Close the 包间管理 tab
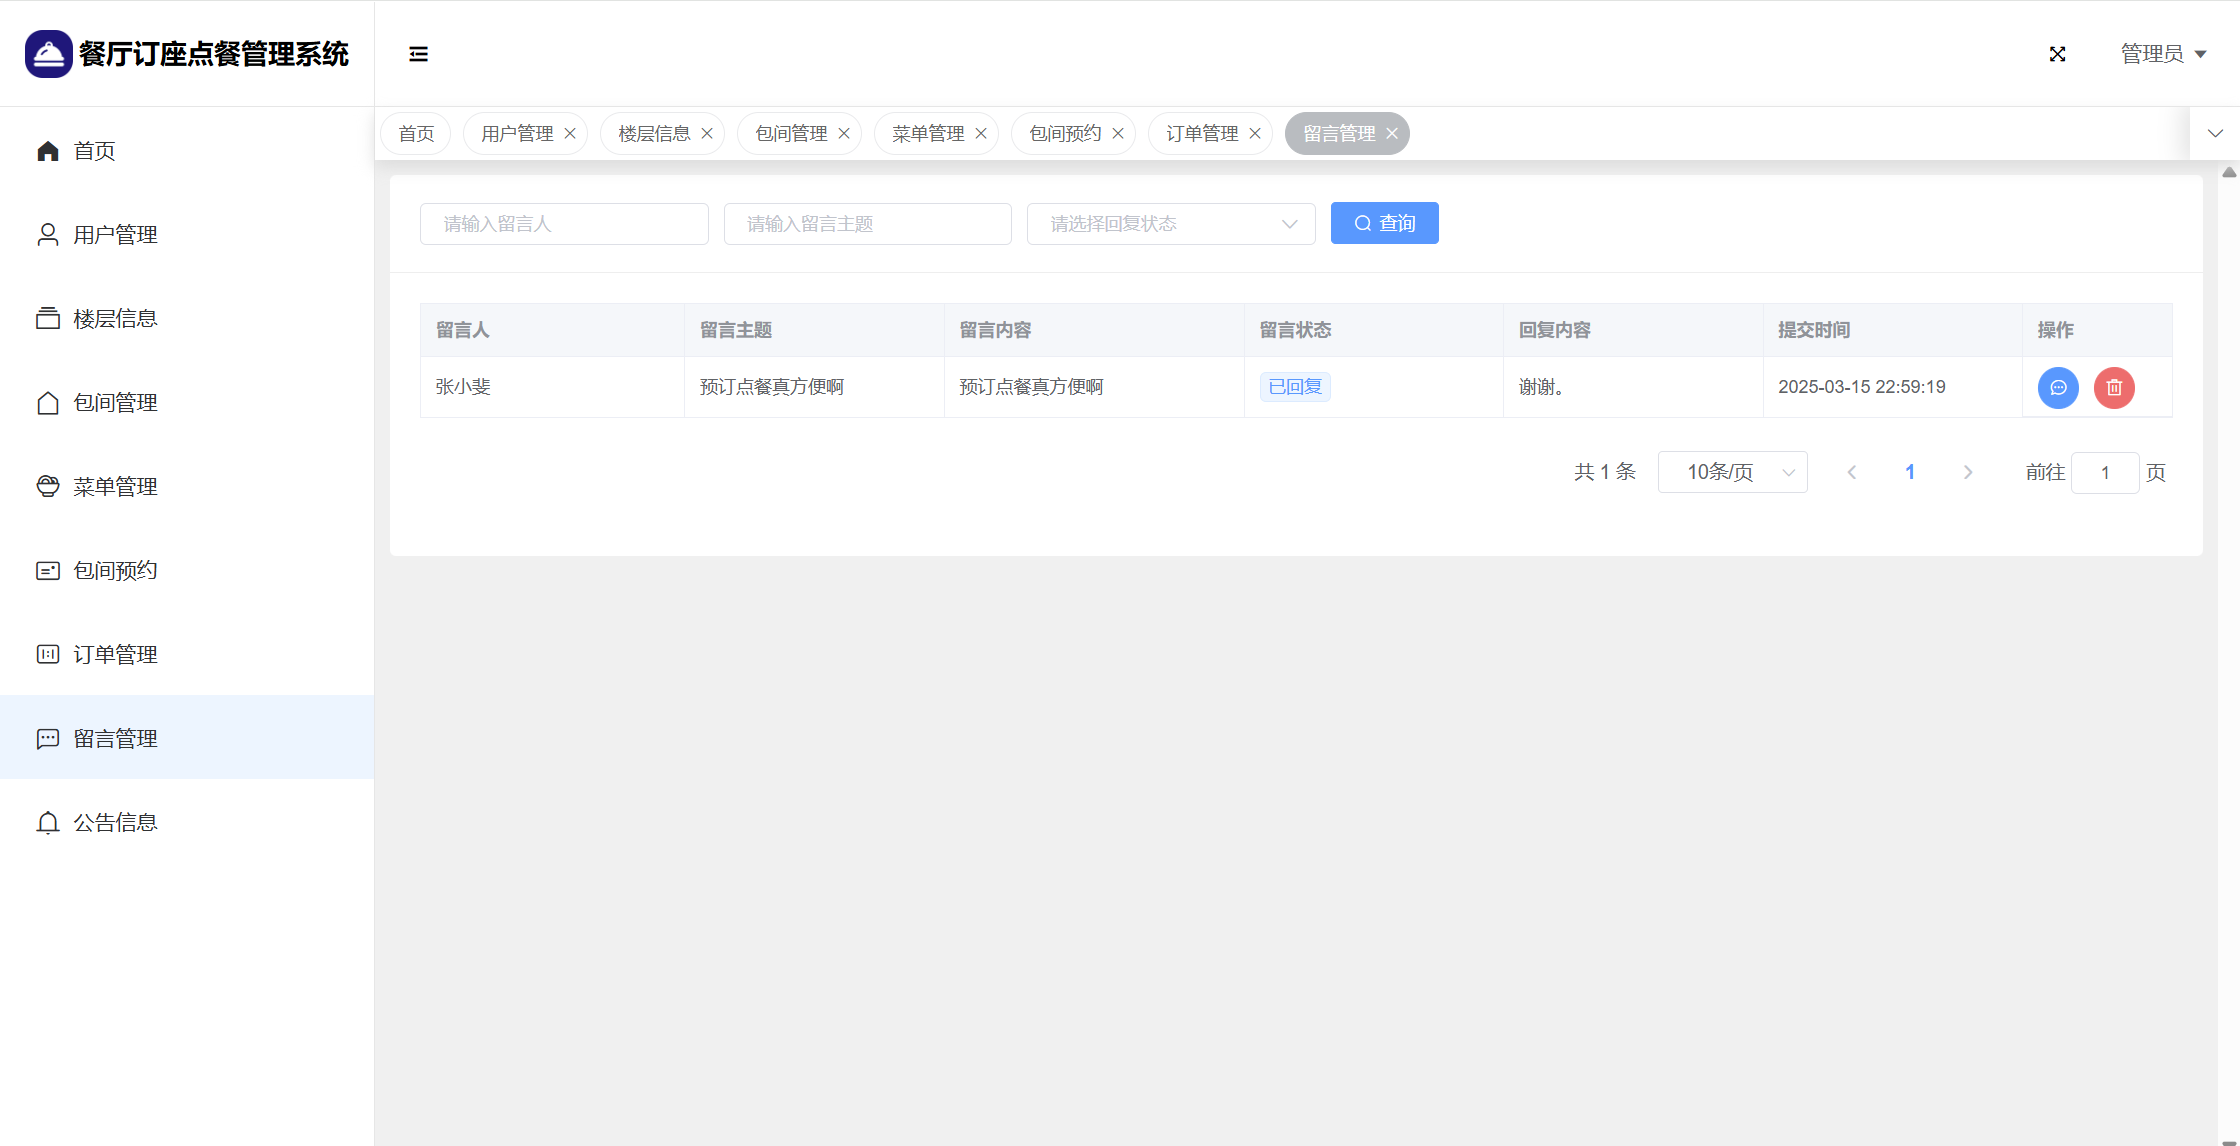The height and width of the screenshot is (1146, 2240). click(844, 134)
